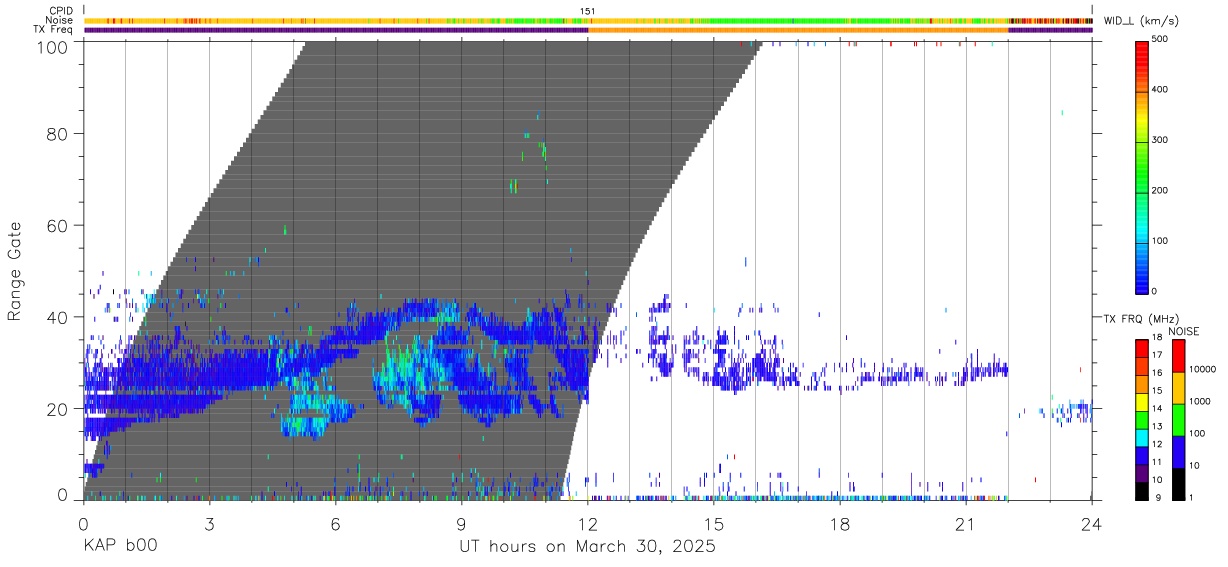The width and height of the screenshot is (1228, 567).
Task: Click the 60 tick on the Range Gate axis
Action: click(x=57, y=225)
